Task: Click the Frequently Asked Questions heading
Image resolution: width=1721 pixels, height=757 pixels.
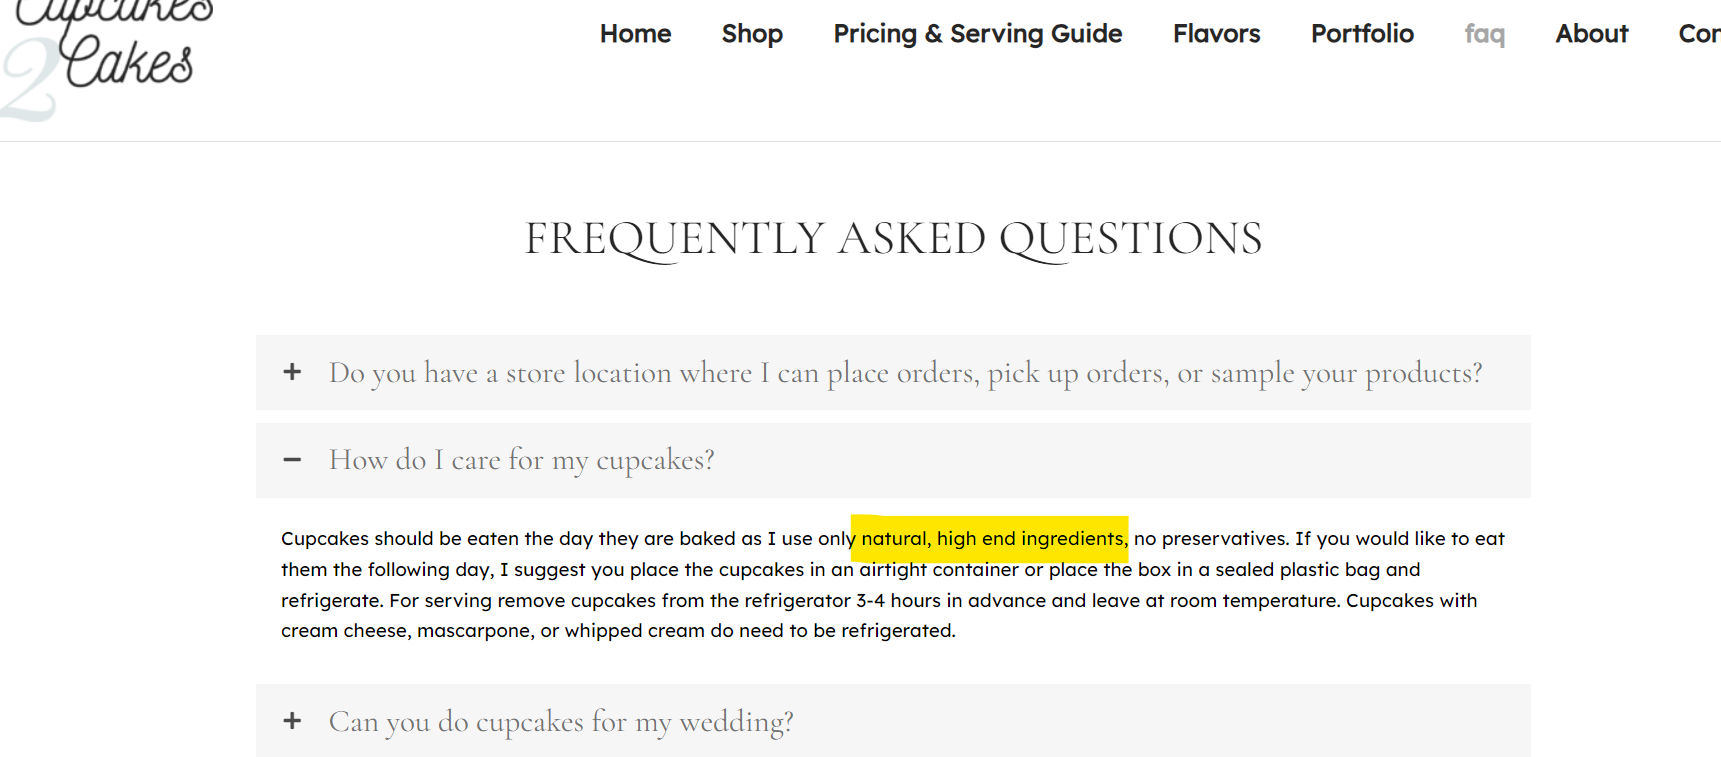Action: [893, 239]
